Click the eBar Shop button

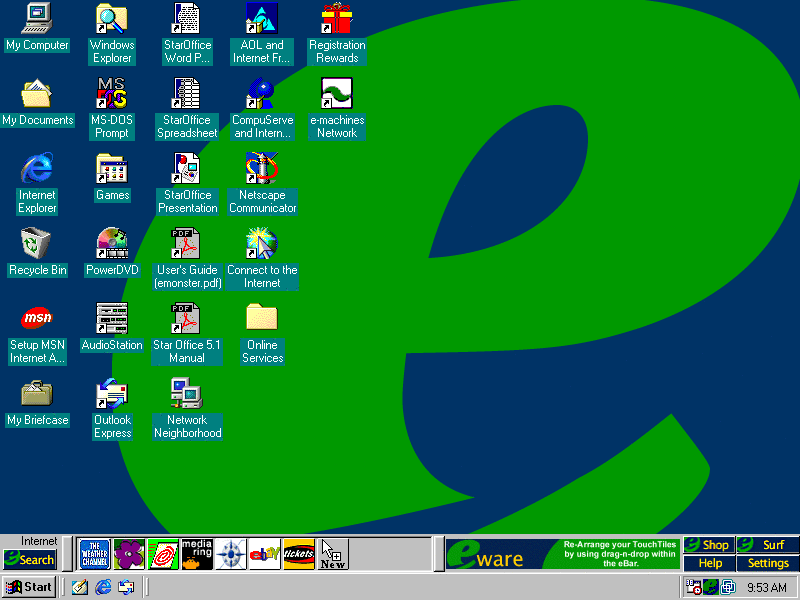tap(708, 545)
